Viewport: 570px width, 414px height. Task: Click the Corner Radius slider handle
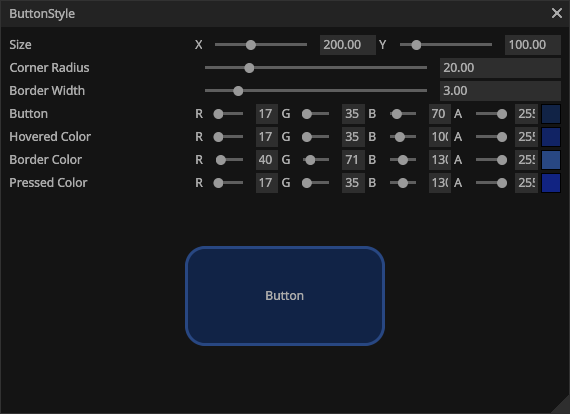[249, 68]
